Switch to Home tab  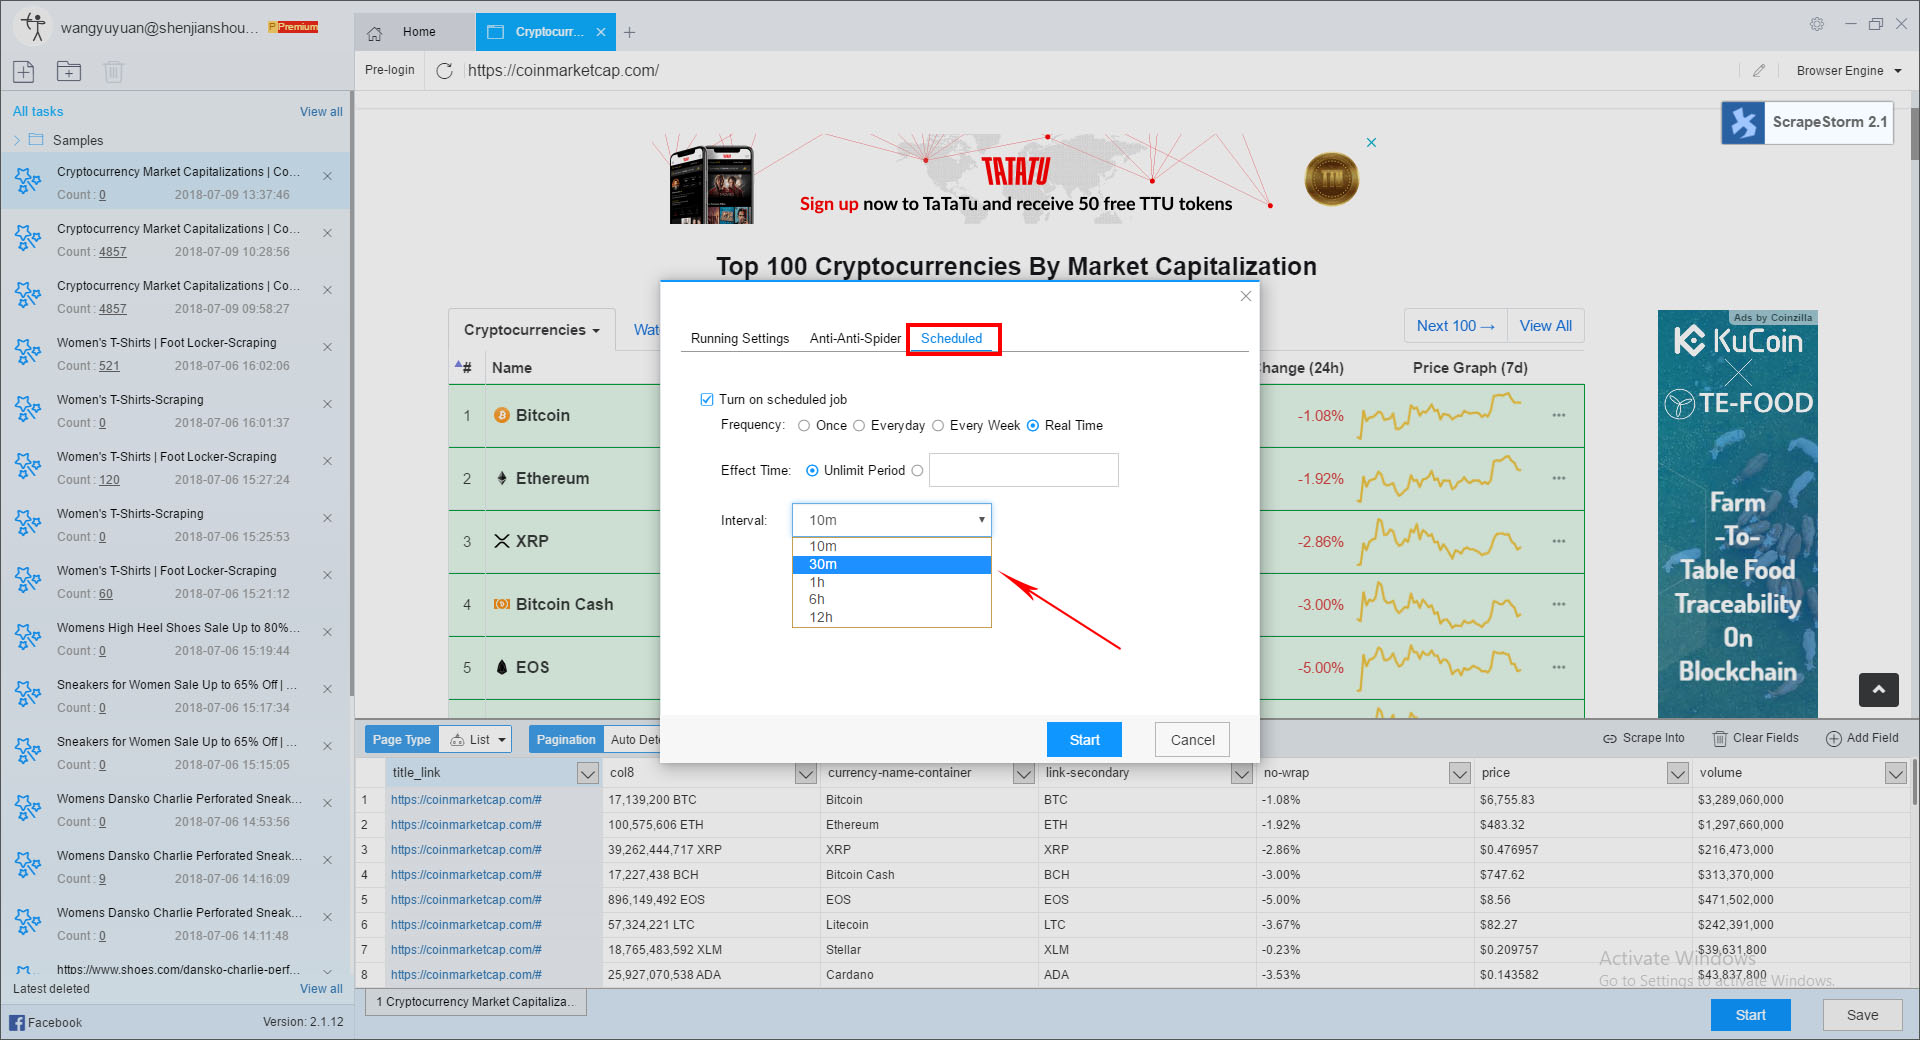(414, 32)
